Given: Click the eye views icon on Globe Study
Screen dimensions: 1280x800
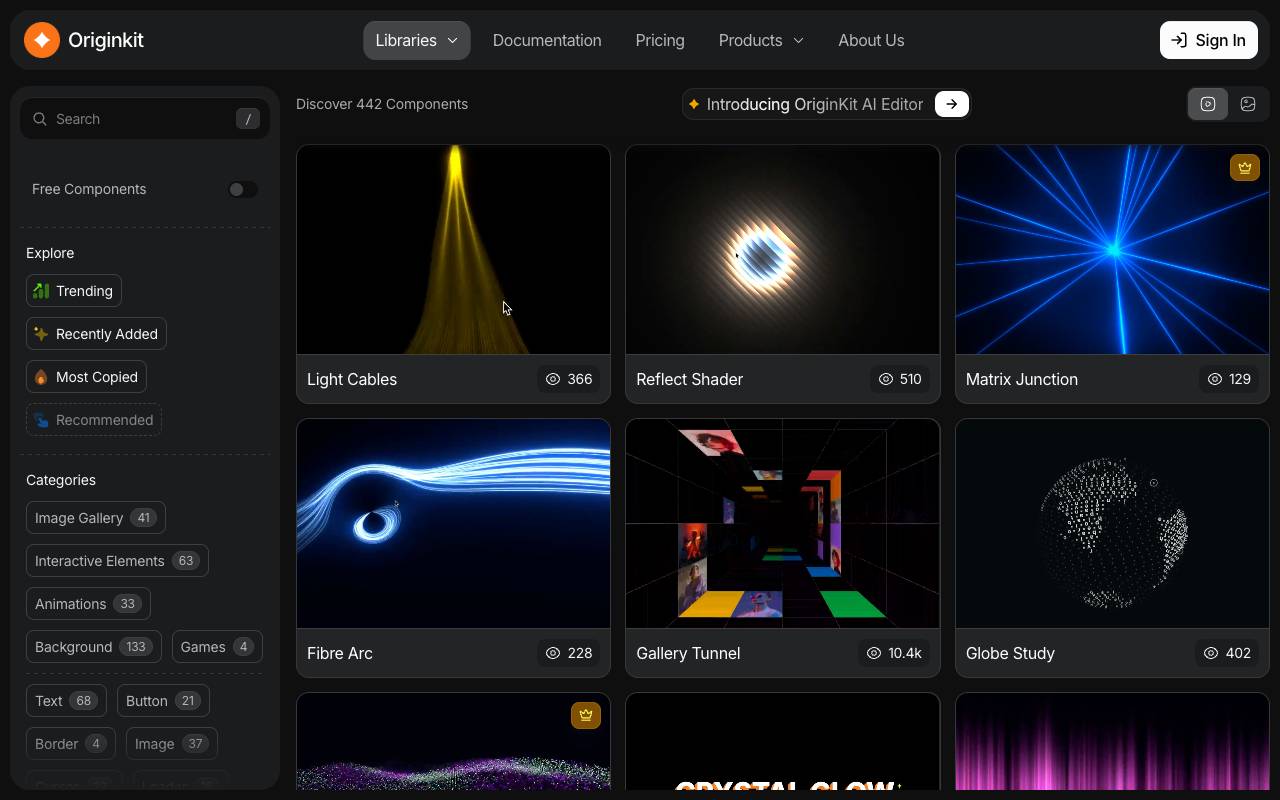Looking at the screenshot, I should [x=1211, y=653].
